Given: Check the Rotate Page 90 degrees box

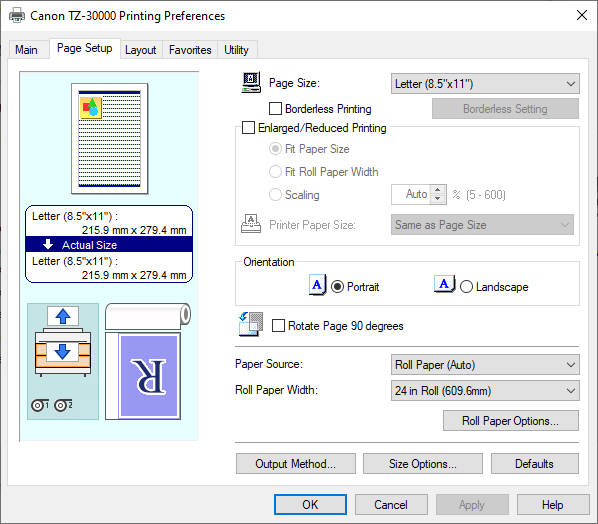Looking at the screenshot, I should [278, 326].
